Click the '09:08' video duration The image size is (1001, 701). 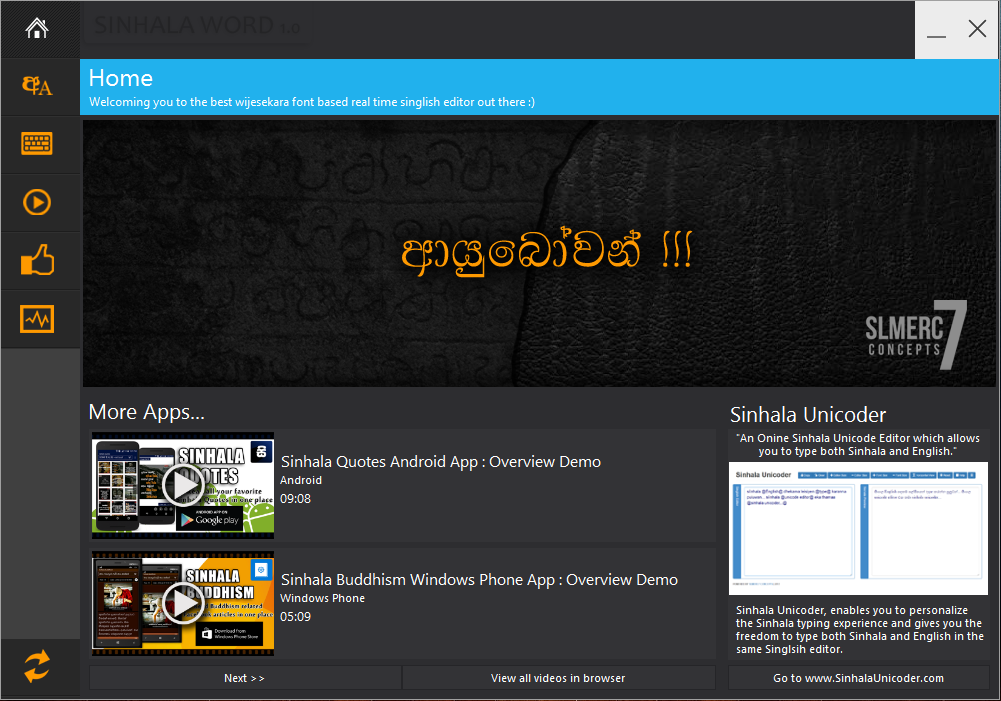coord(296,499)
